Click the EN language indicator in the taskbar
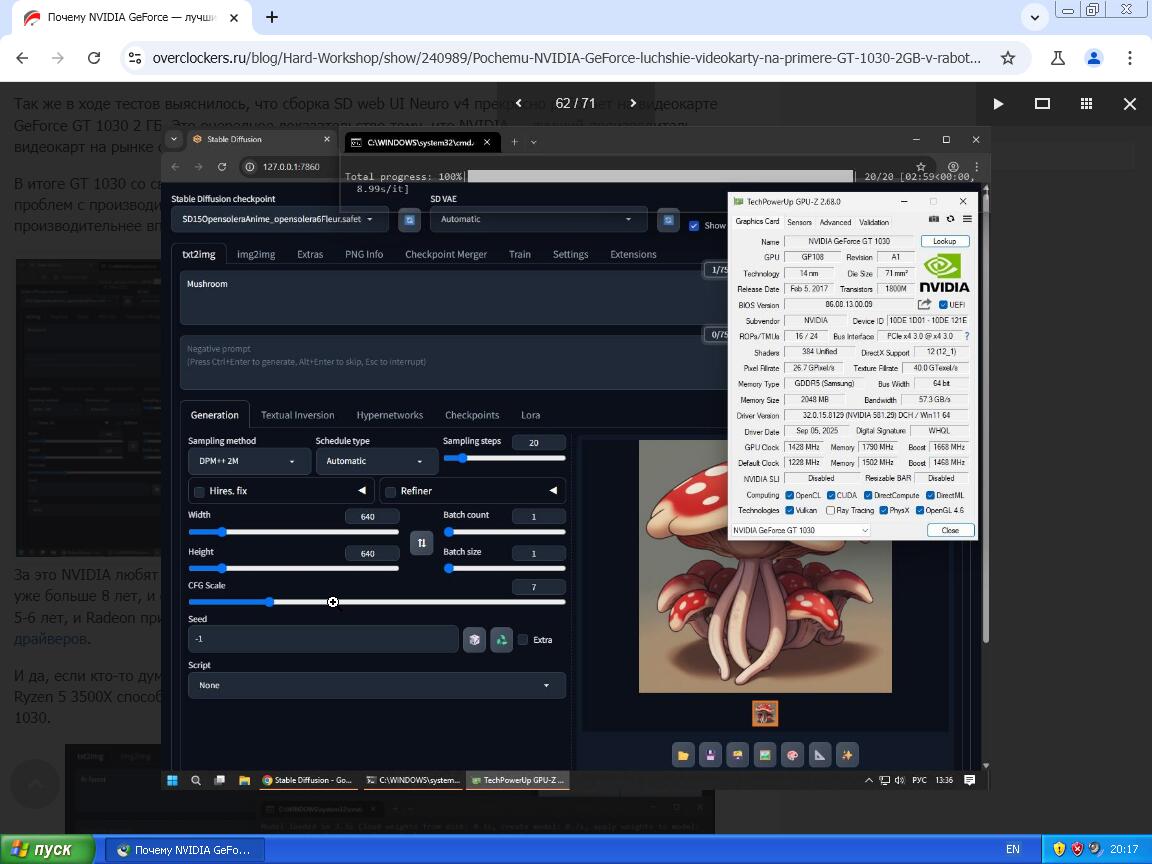This screenshot has width=1152, height=864. tap(1012, 849)
